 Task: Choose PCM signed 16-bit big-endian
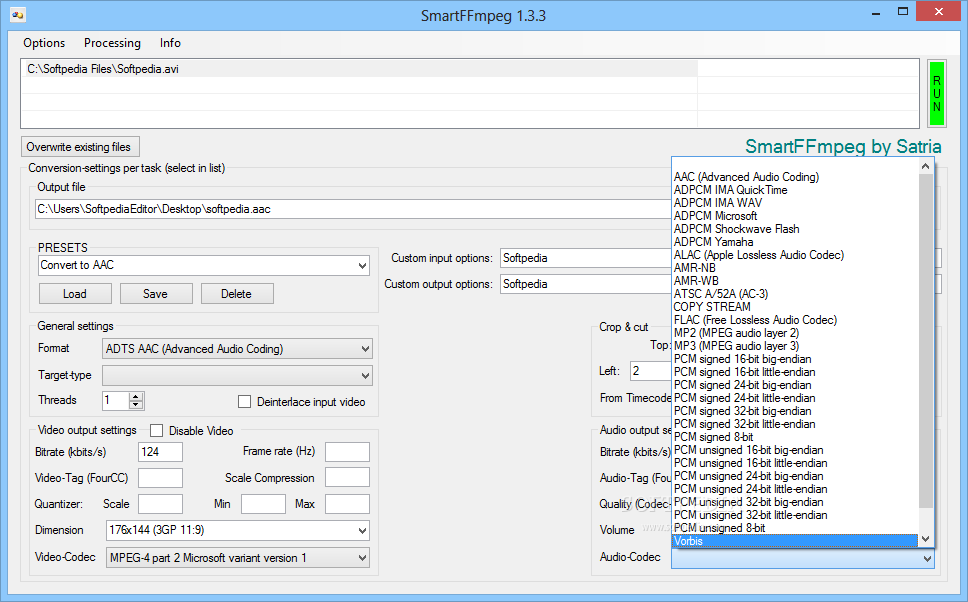pyautogui.click(x=795, y=359)
